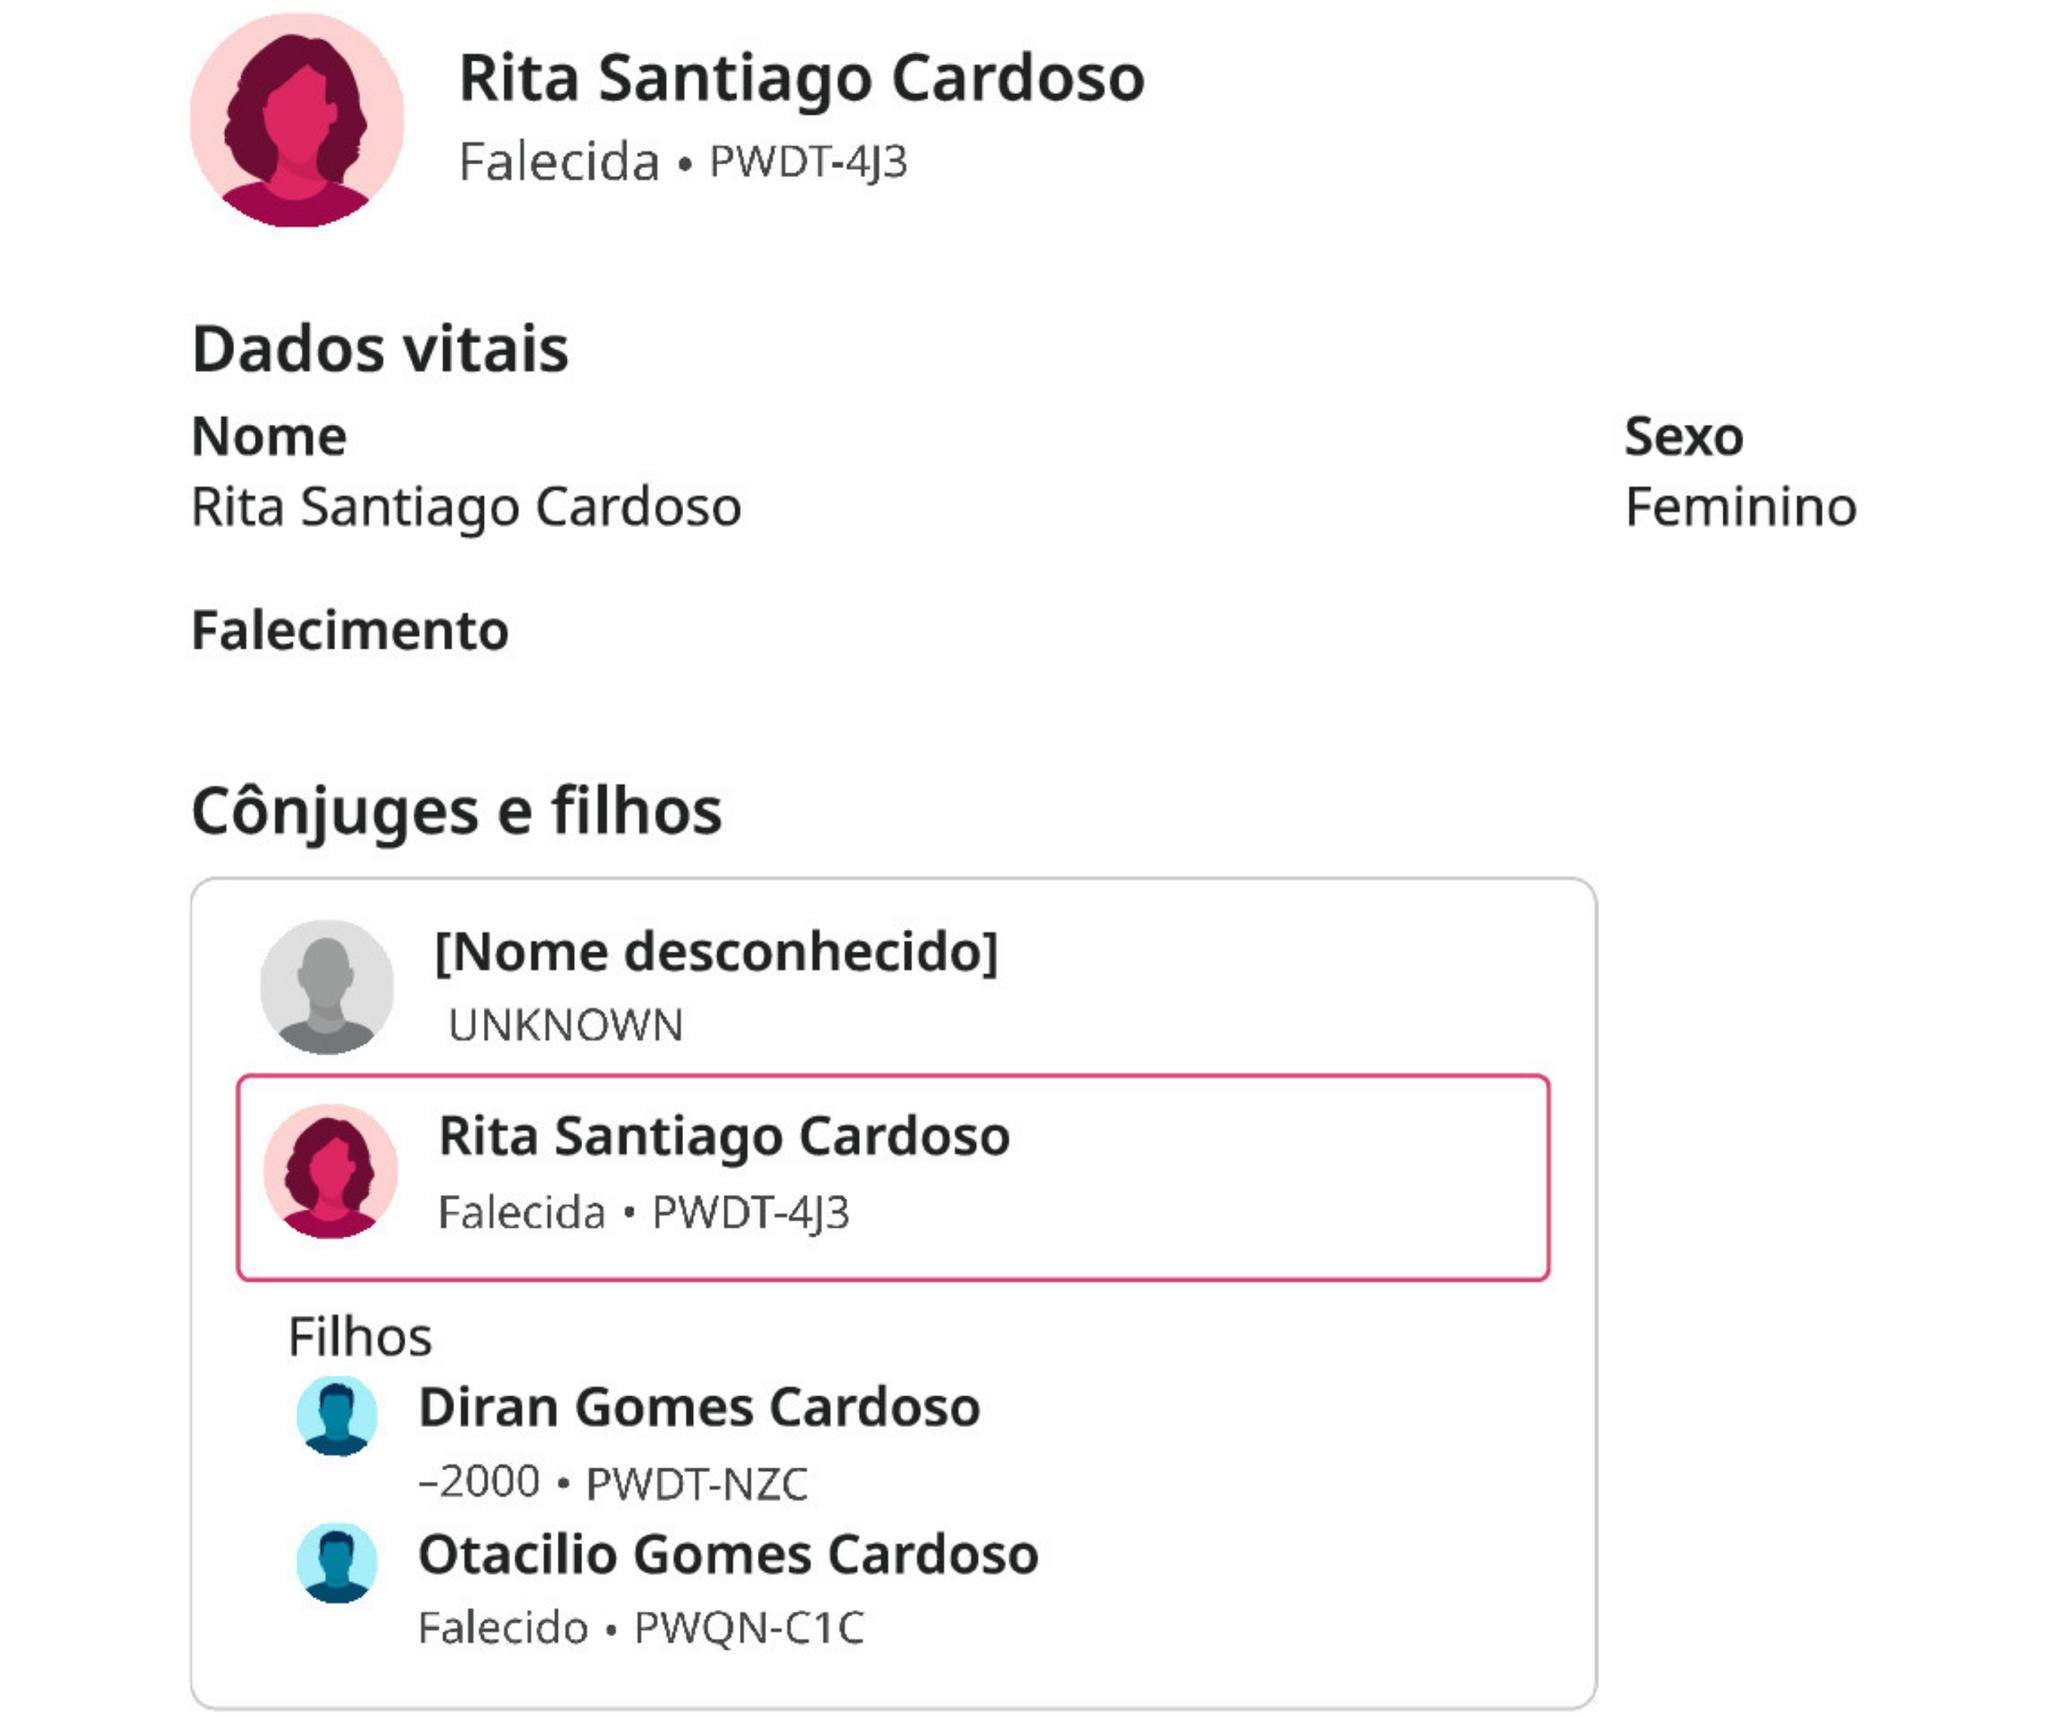Click Otacilio Gomes Cardoso's avatar icon
The width and height of the screenshot is (2048, 1717).
click(337, 1562)
